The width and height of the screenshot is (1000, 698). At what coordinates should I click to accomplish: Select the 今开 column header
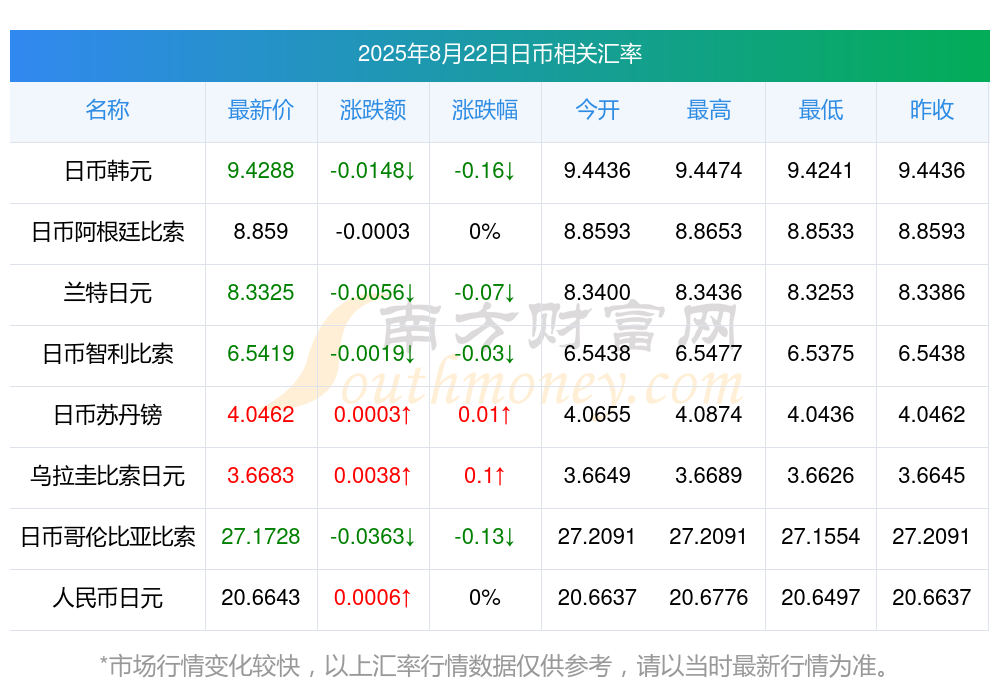click(597, 110)
